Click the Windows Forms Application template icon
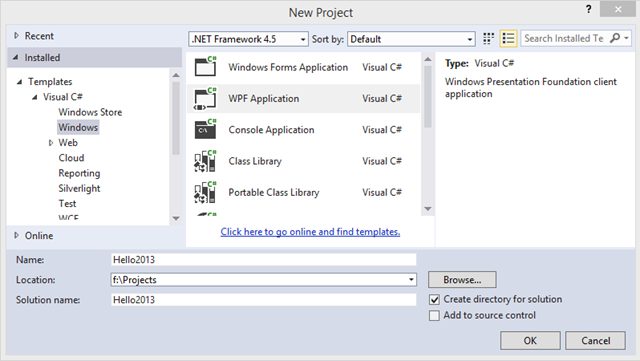The height and width of the screenshot is (361, 640). pos(205,67)
